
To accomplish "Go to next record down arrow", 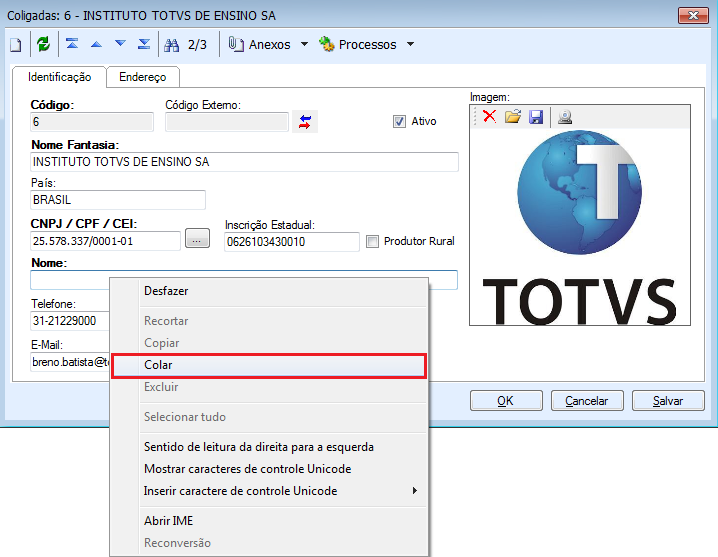I will click(x=120, y=44).
